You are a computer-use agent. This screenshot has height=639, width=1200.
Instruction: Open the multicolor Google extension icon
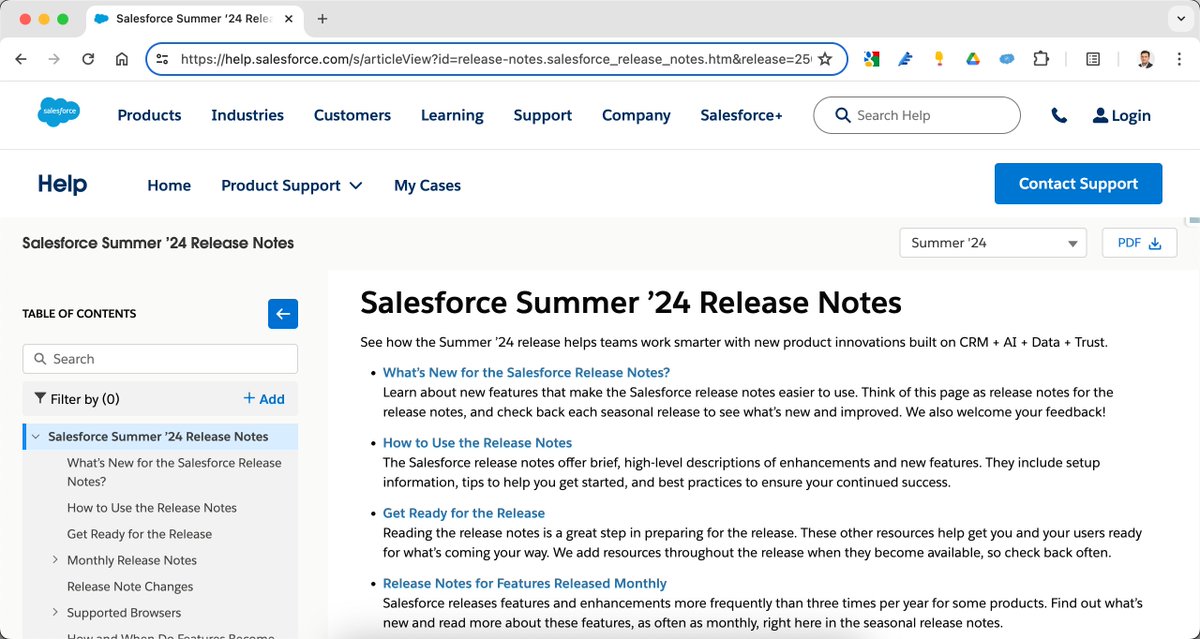coord(872,59)
